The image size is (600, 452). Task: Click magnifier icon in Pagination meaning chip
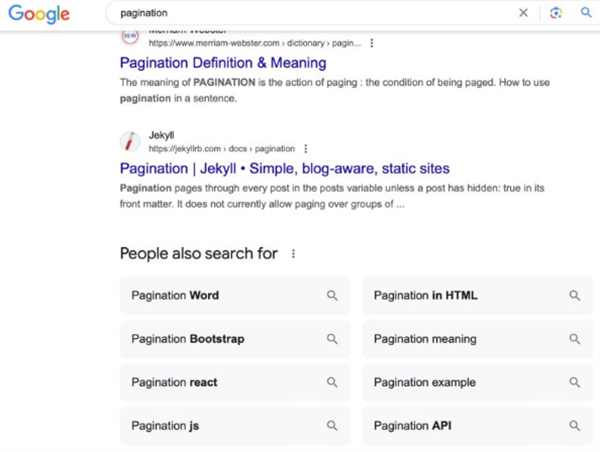[x=574, y=339]
